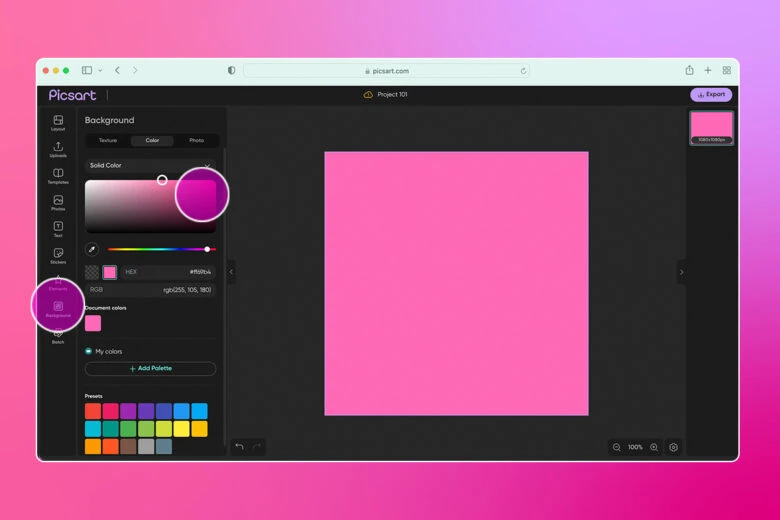Image resolution: width=780 pixels, height=520 pixels.
Task: Open the Layout tool in sidebar
Action: pos(58,123)
